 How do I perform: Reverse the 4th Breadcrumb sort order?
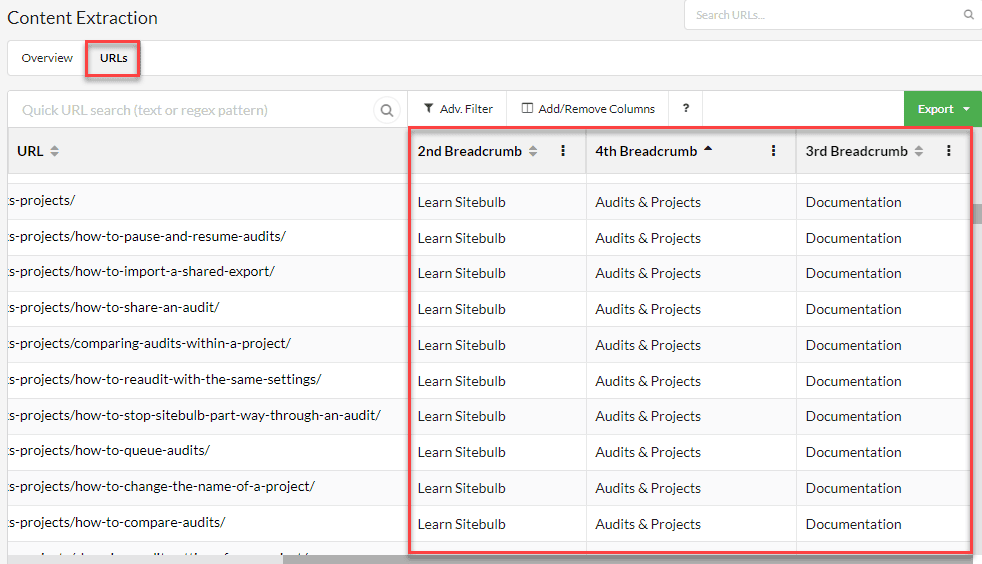tap(708, 149)
